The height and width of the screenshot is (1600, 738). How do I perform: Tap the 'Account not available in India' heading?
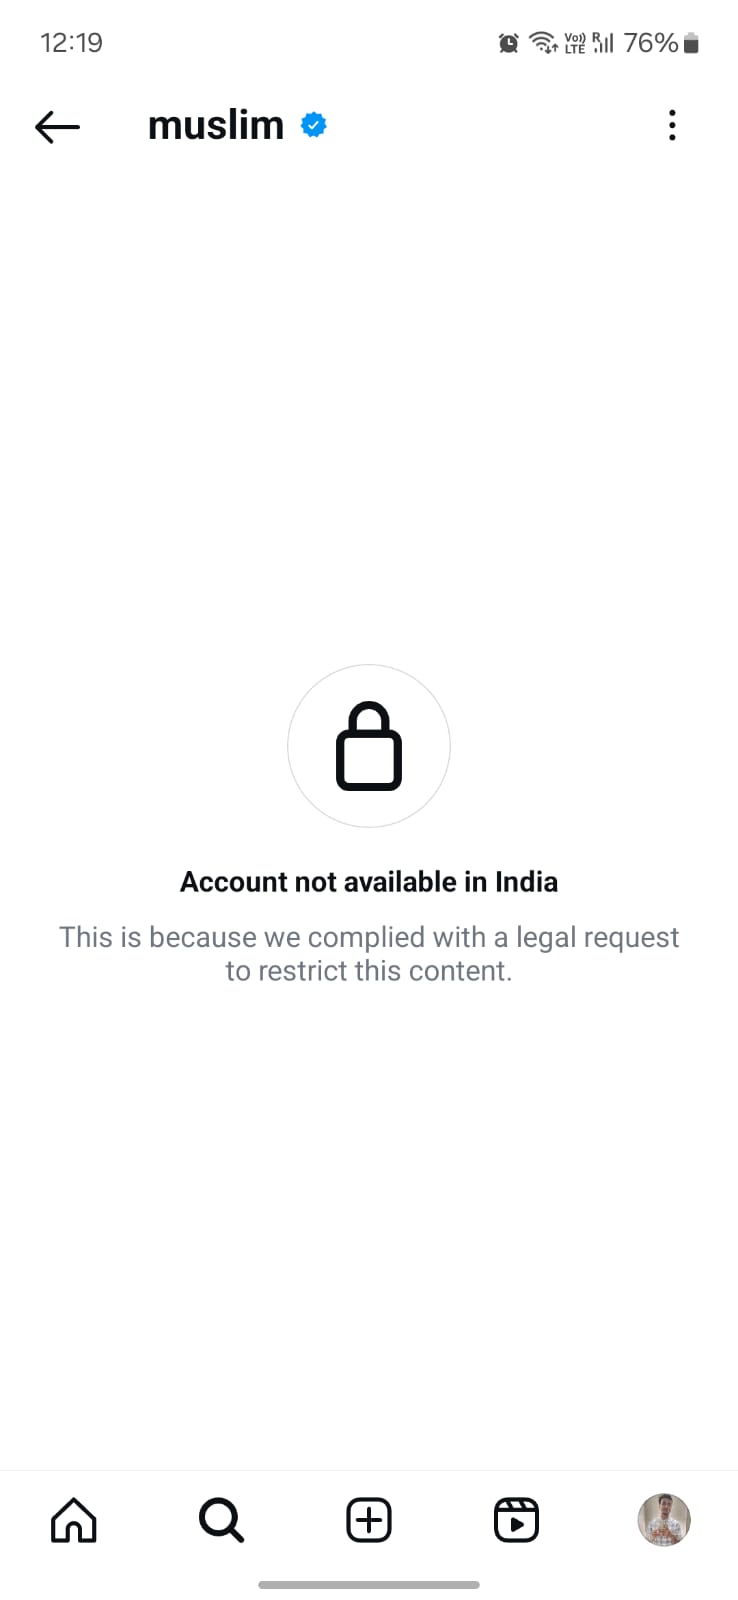tap(369, 882)
